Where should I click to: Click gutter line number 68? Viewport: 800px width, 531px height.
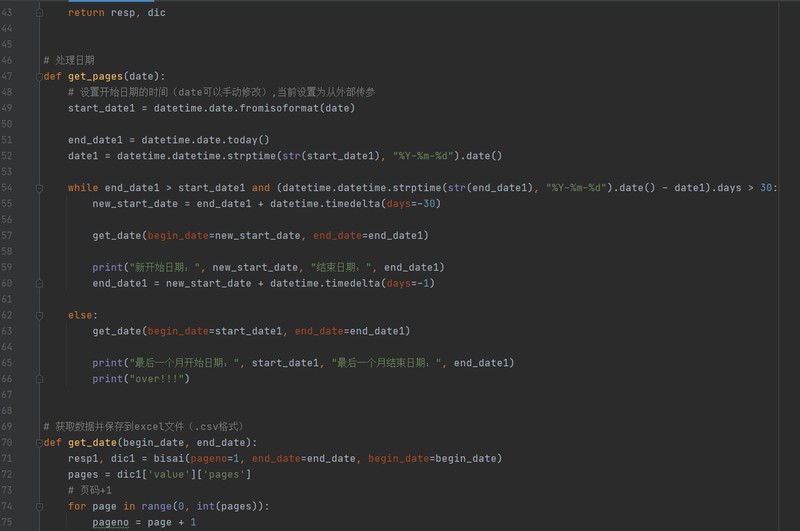pos(7,411)
